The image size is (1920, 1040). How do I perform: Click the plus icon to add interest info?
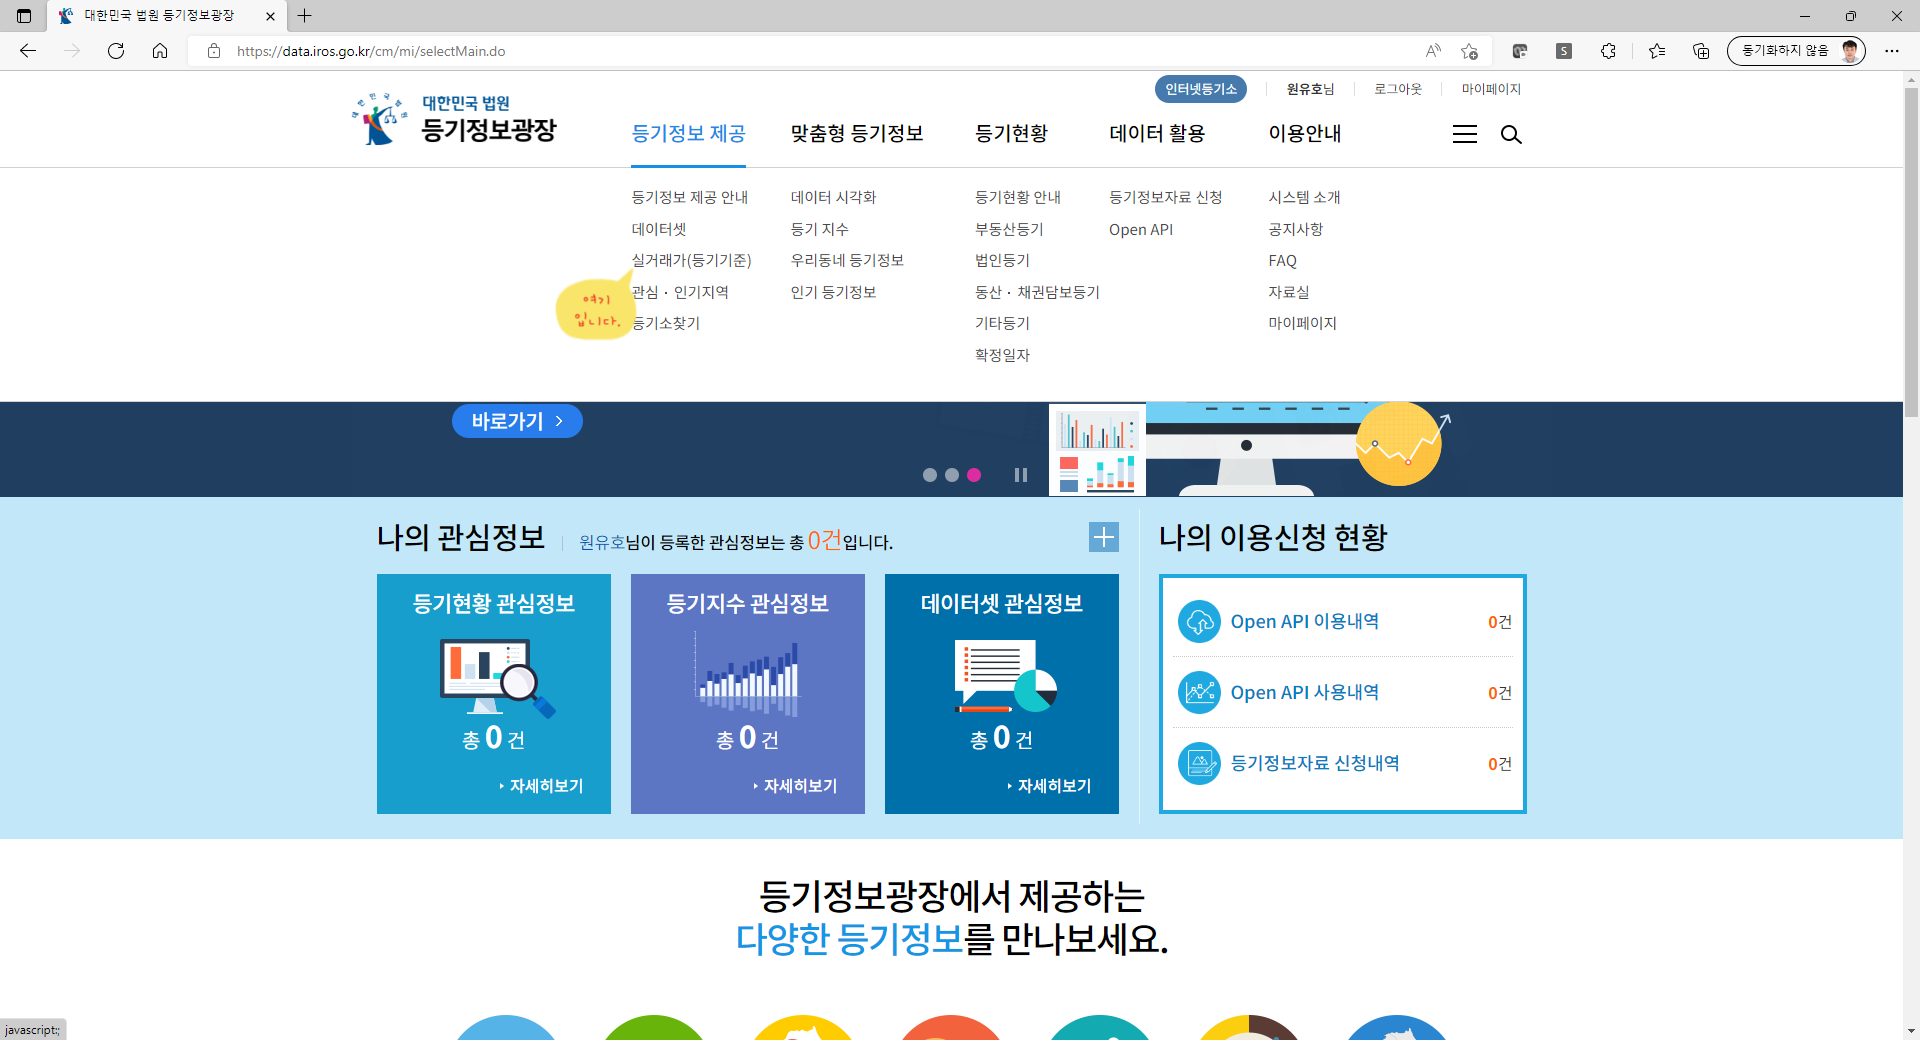pyautogui.click(x=1103, y=537)
